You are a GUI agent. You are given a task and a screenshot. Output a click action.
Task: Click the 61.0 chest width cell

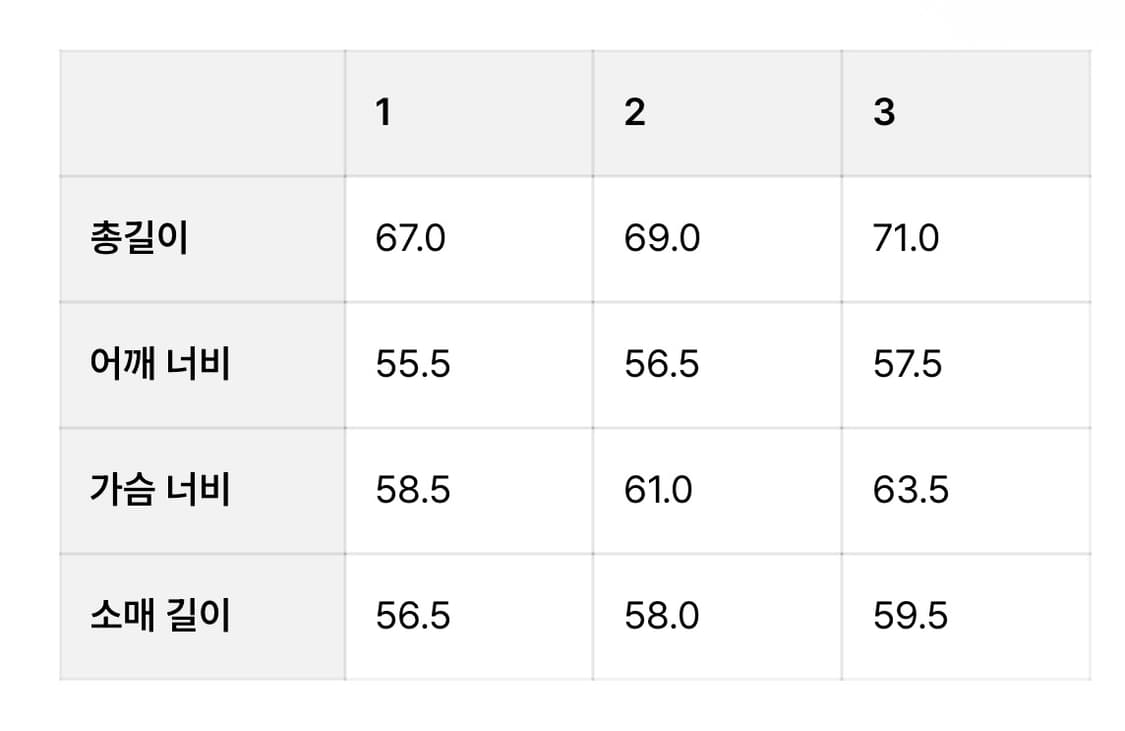(x=658, y=491)
